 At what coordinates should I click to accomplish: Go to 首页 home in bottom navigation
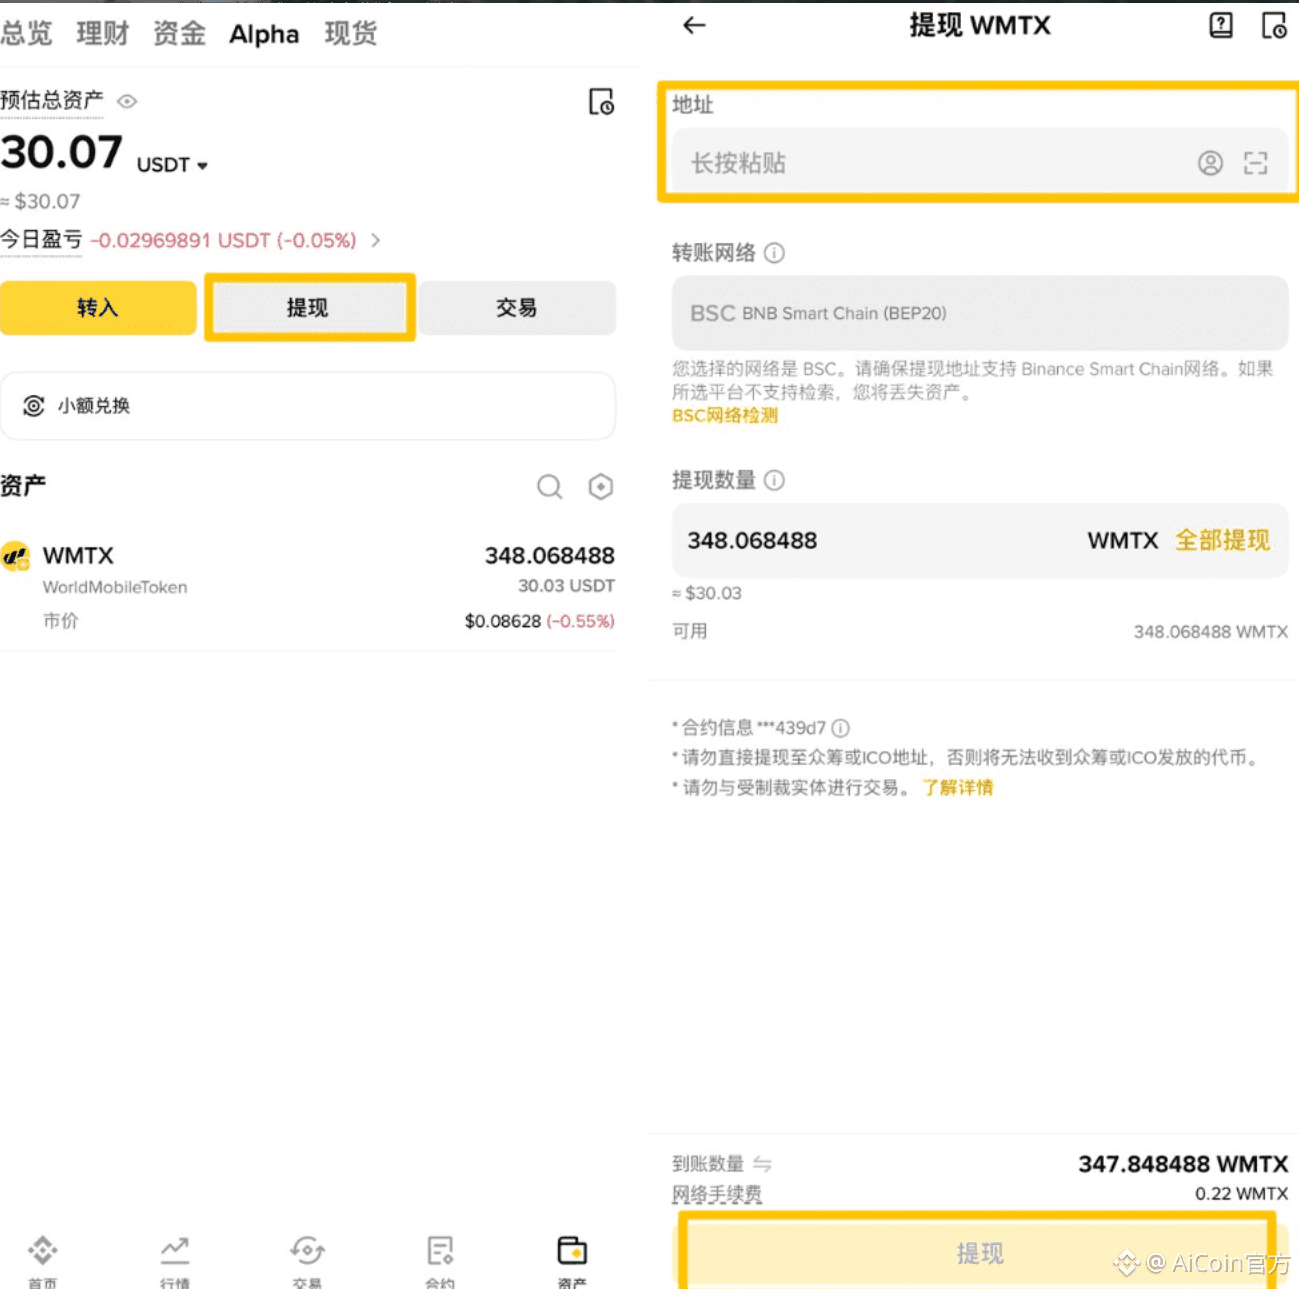42,1261
